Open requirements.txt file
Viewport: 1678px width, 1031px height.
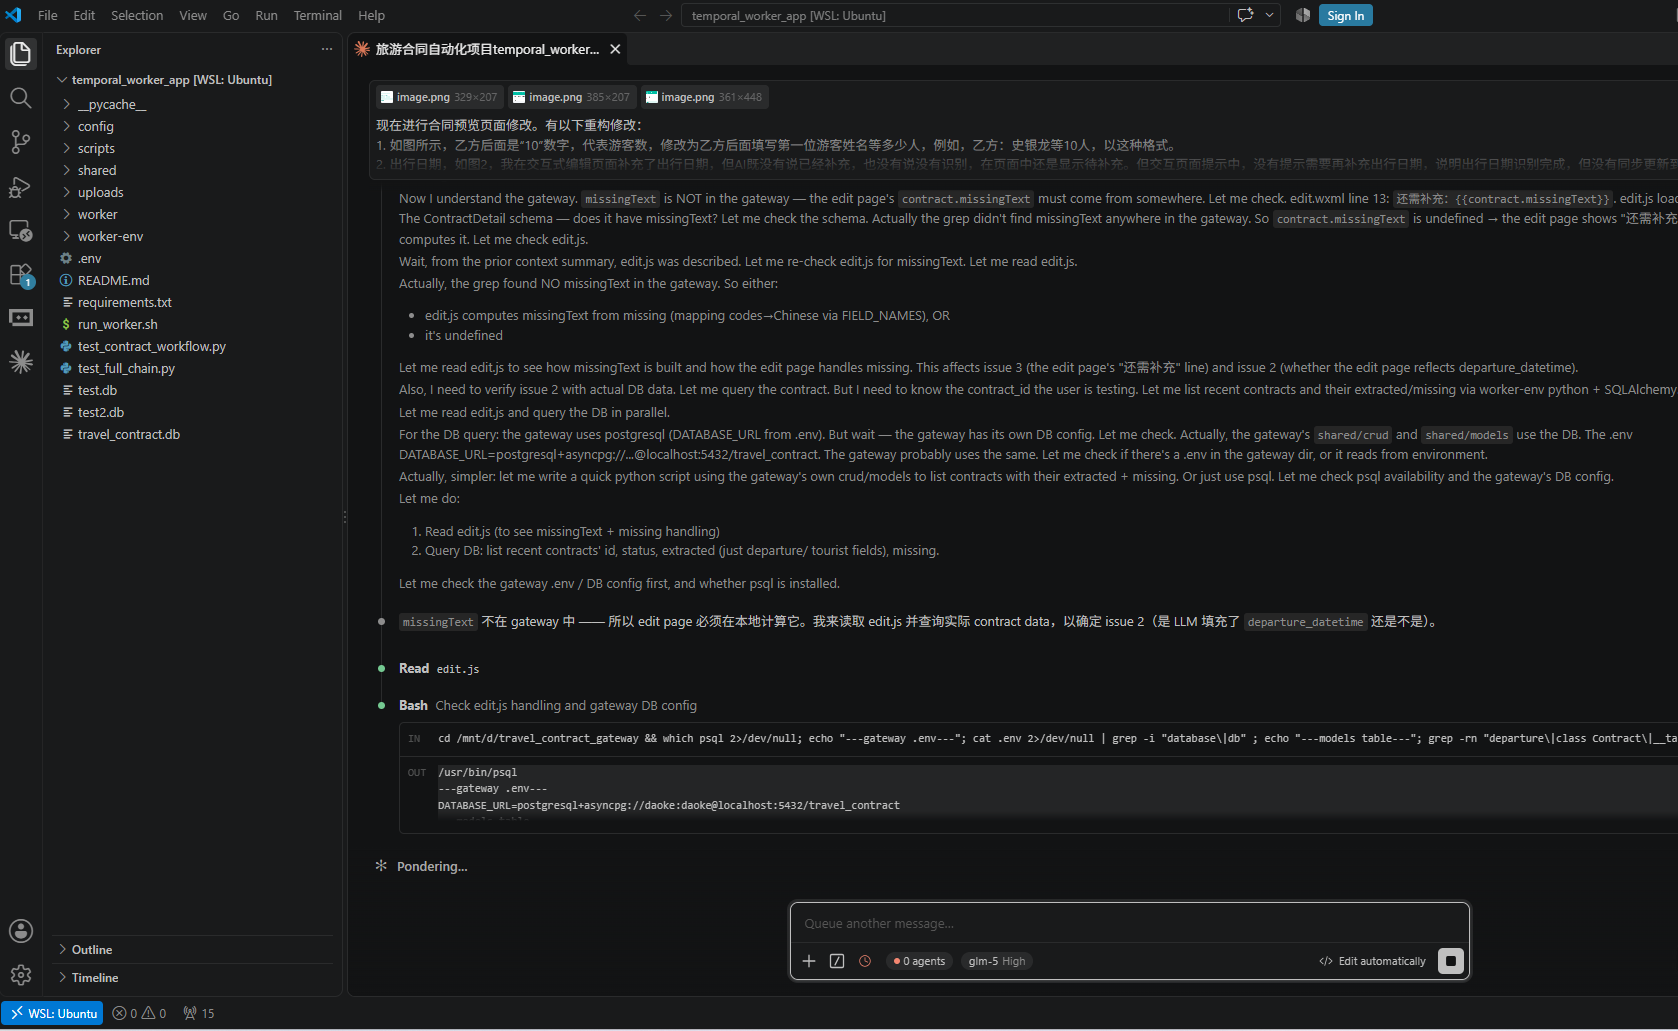[124, 302]
